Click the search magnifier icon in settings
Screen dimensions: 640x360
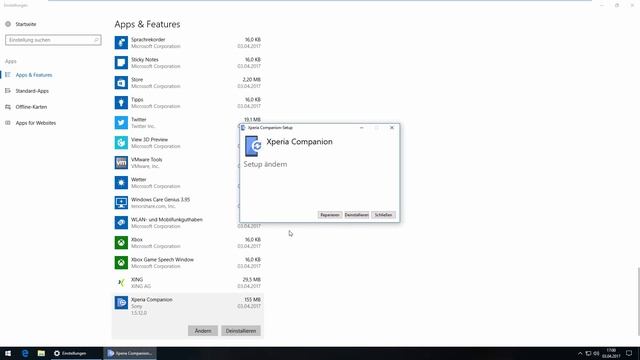[96, 40]
